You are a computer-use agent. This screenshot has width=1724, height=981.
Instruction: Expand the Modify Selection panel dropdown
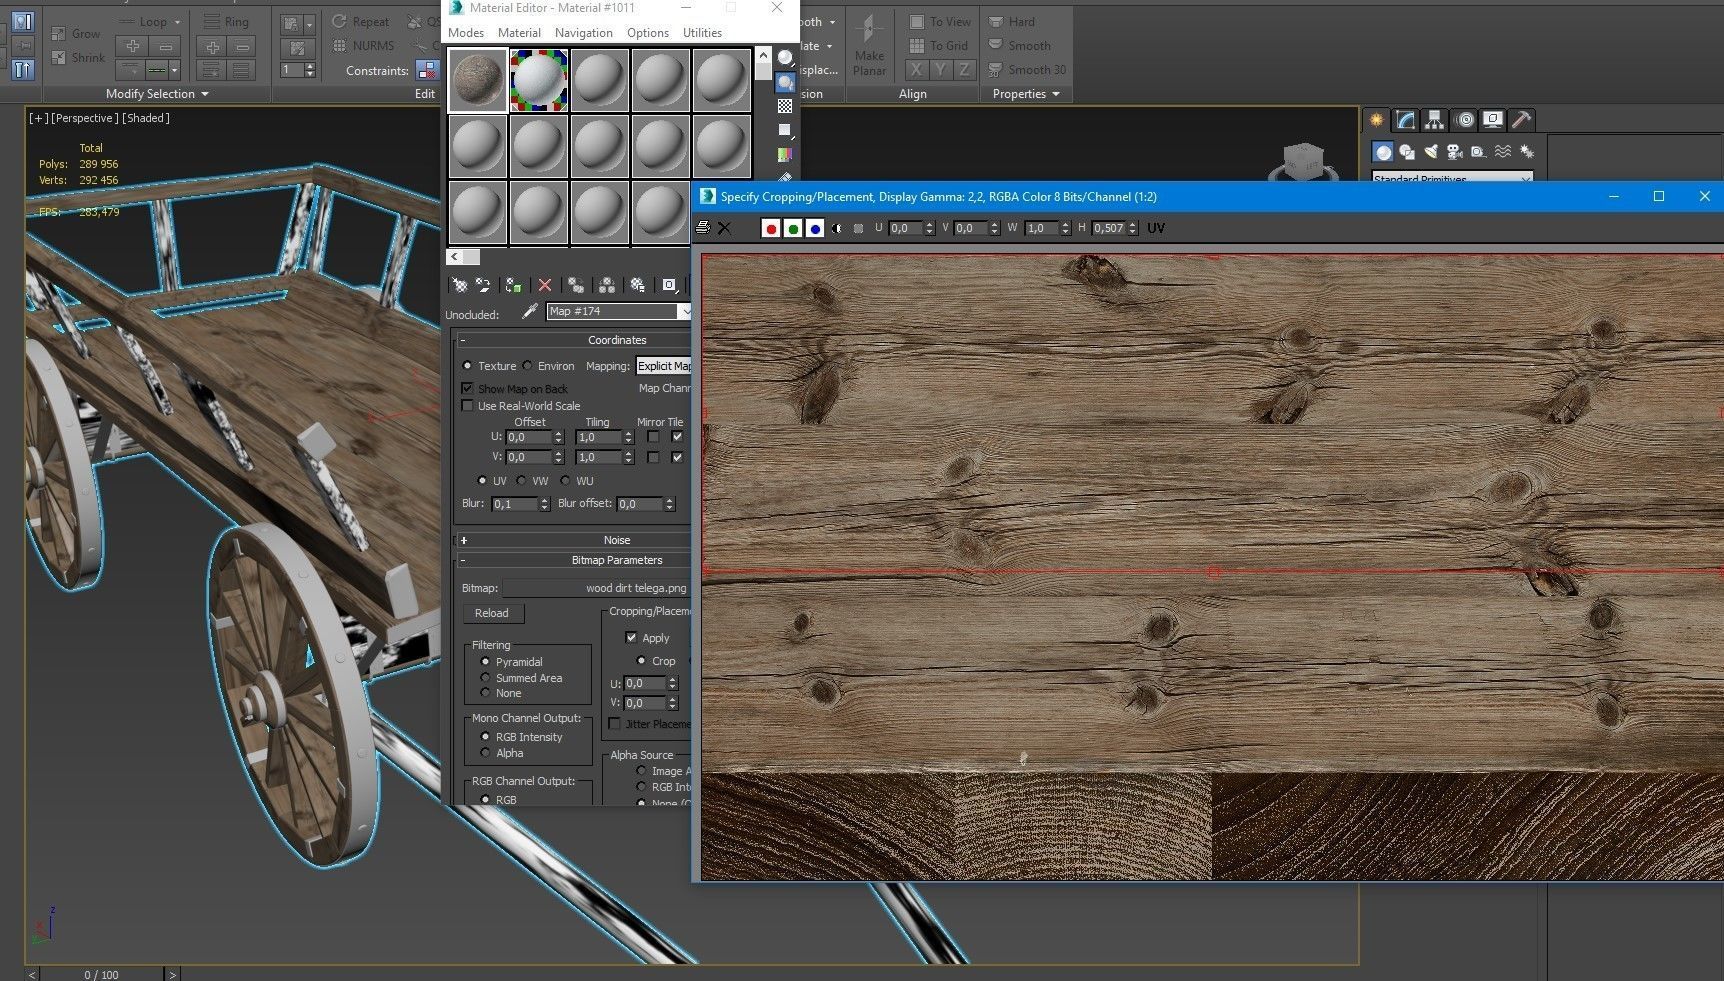[205, 94]
